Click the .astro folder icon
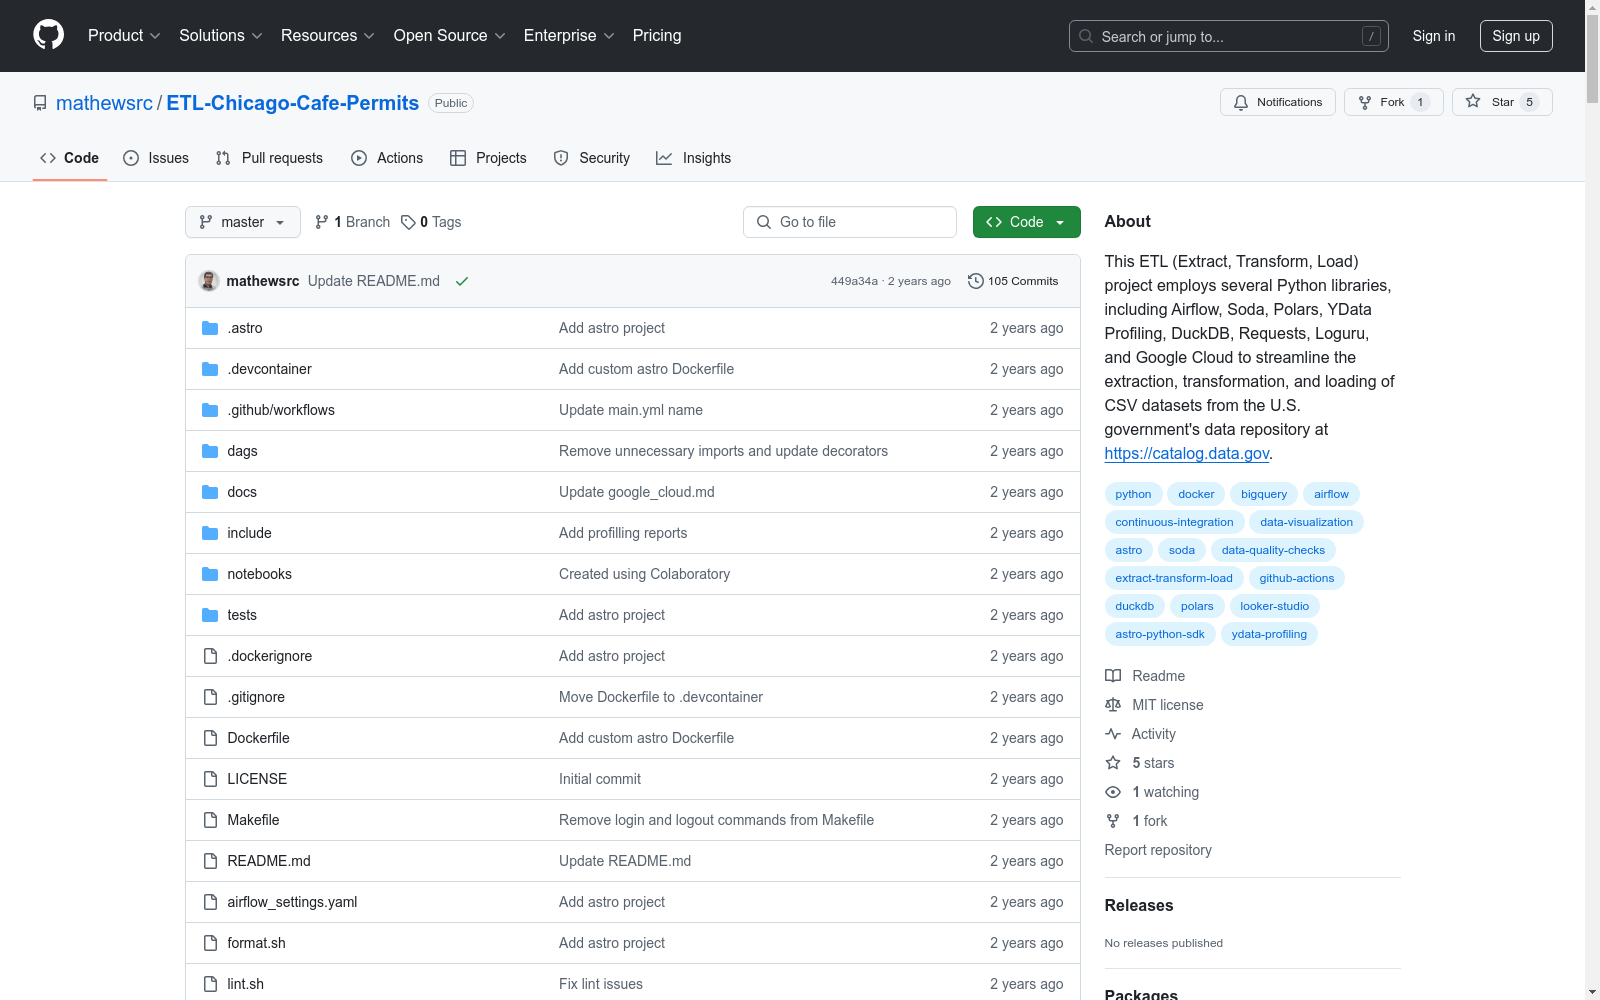Image resolution: width=1600 pixels, height=1000 pixels. 210,328
